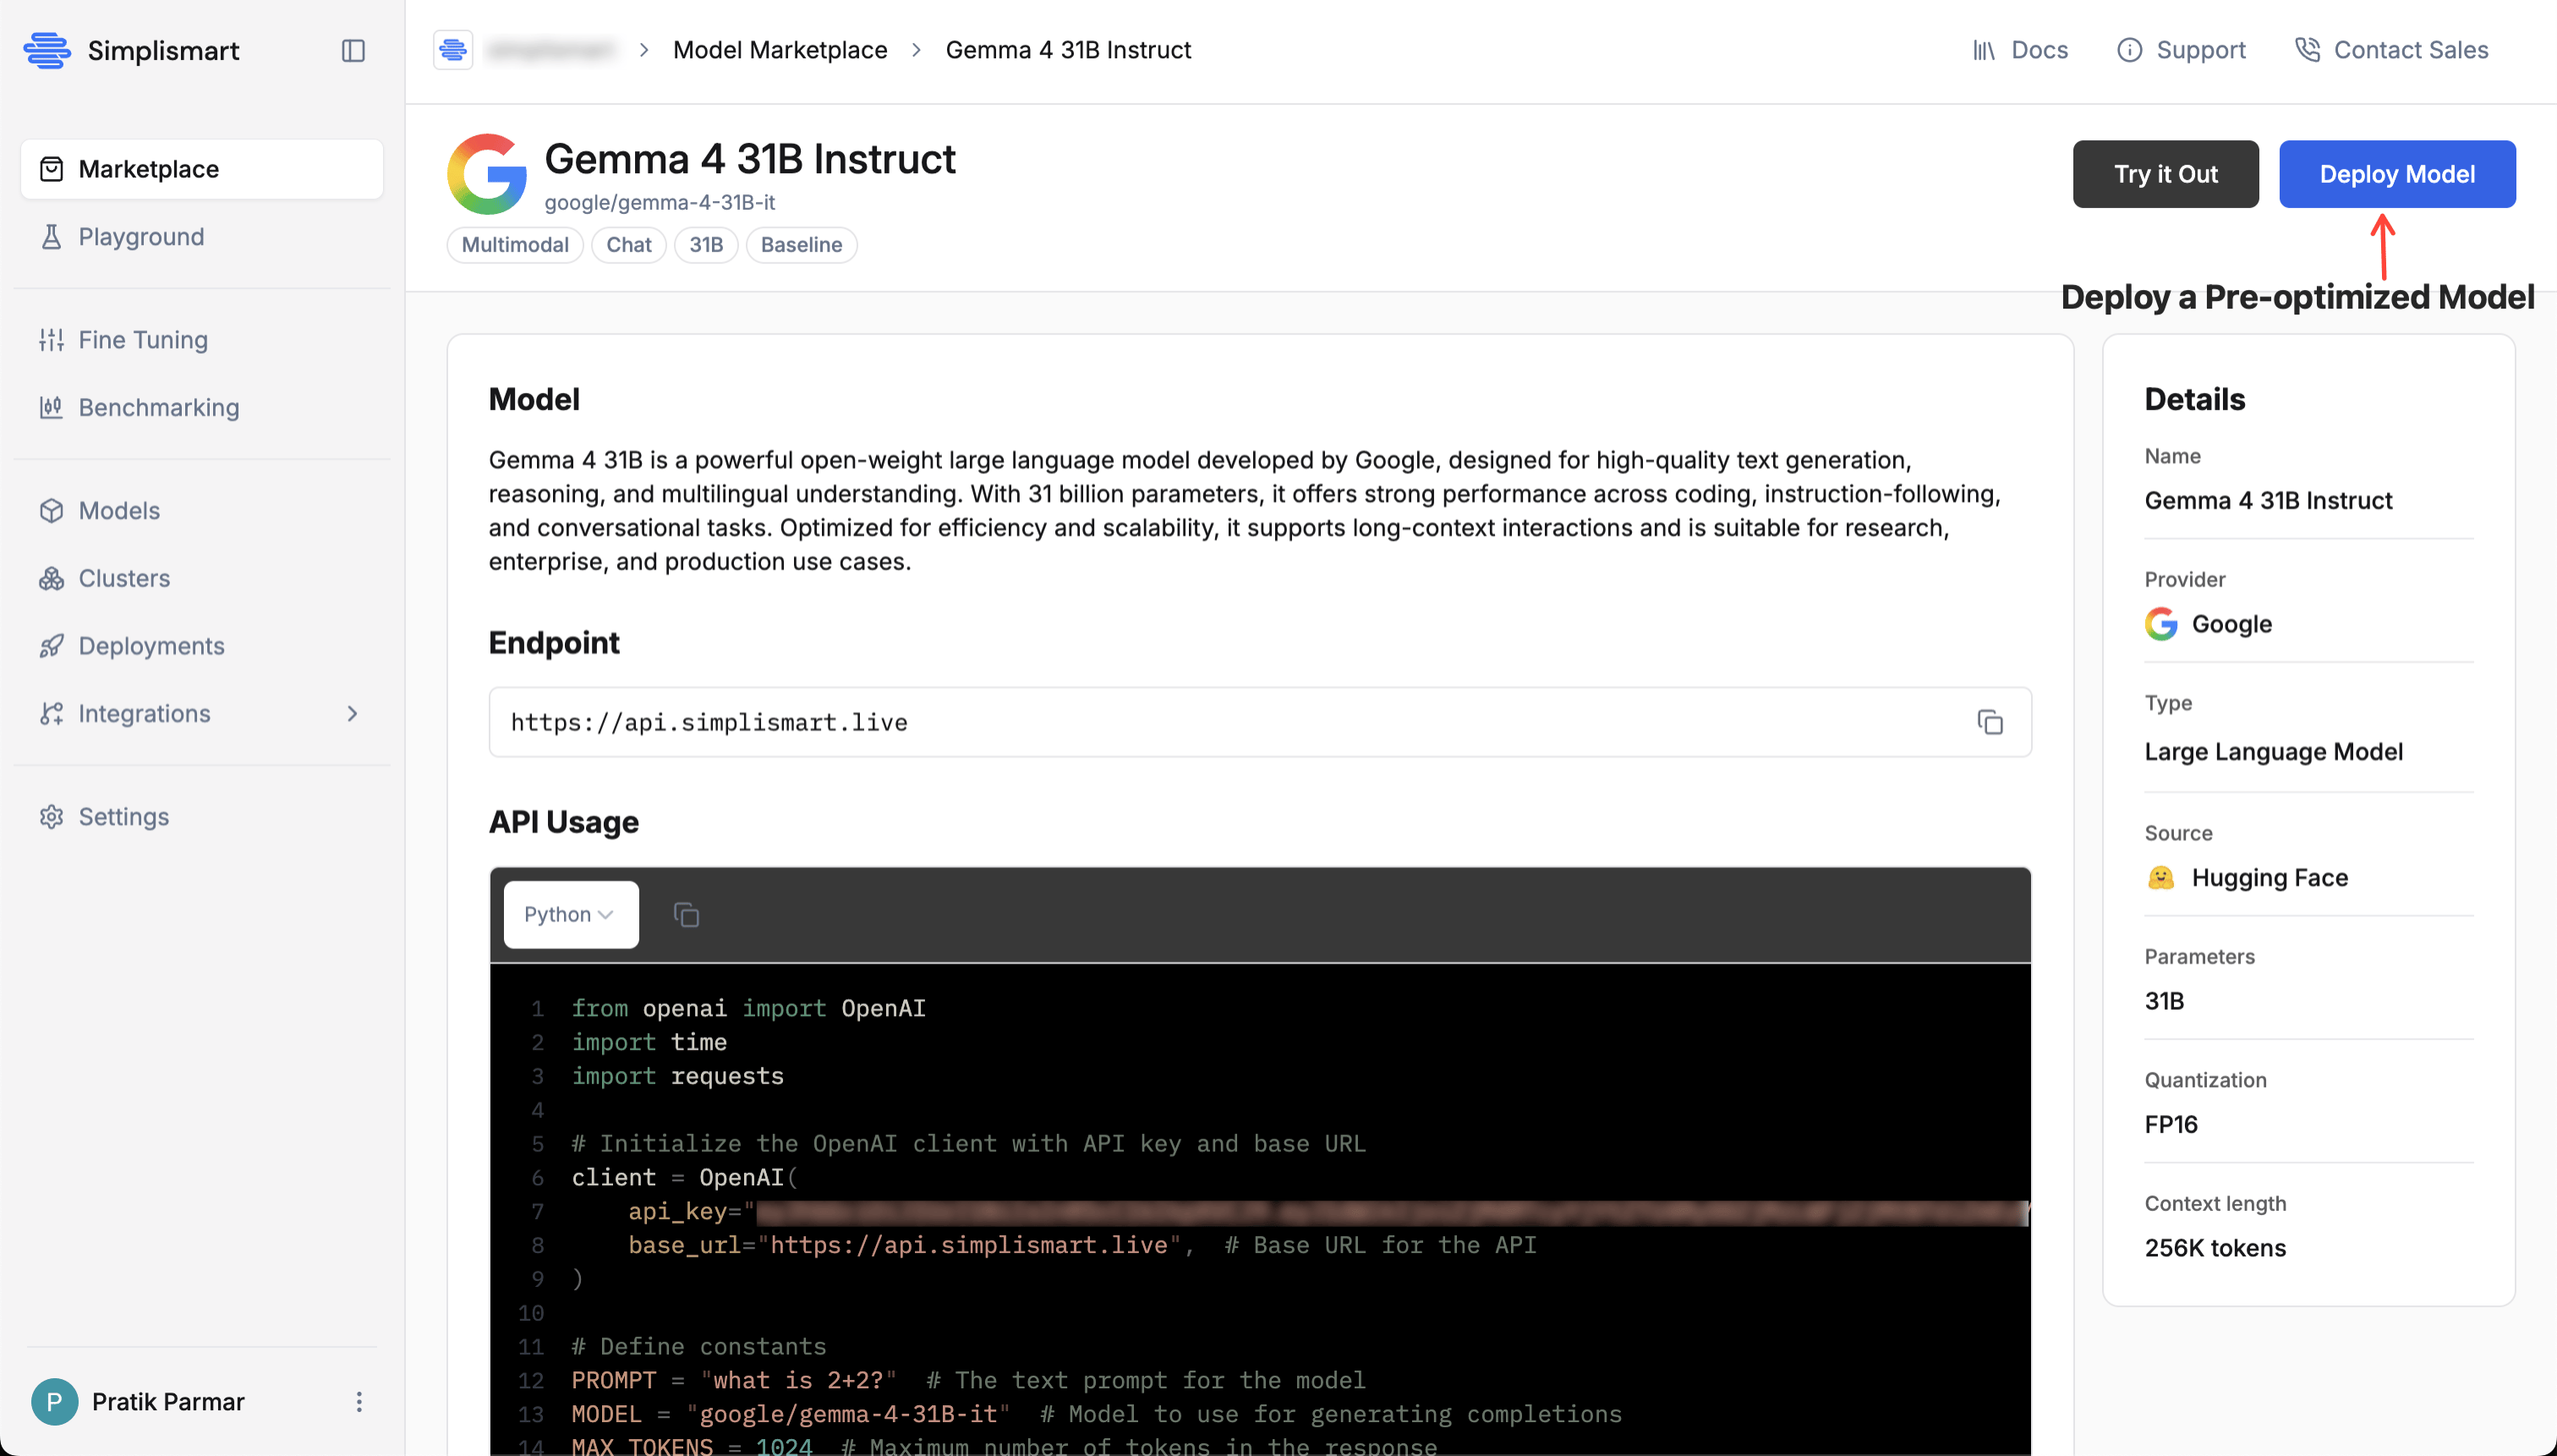Viewport: 2557px width, 1456px height.
Task: Click the Gemma 4 31B Instruct breadcrumb
Action: (1068, 50)
